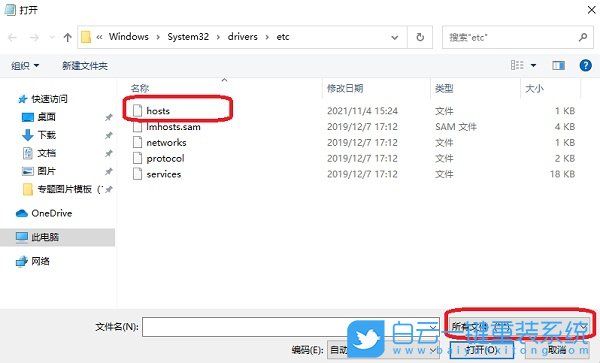This screenshot has width=600, height=363.
Task: Click the services file icon
Action: (137, 174)
